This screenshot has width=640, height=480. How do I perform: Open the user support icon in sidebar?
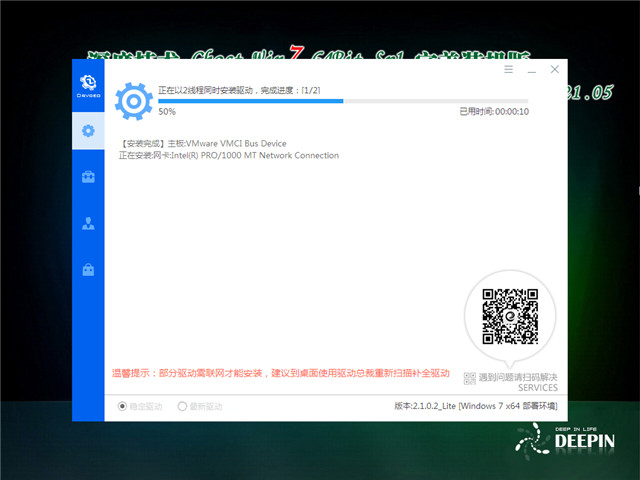coord(88,223)
